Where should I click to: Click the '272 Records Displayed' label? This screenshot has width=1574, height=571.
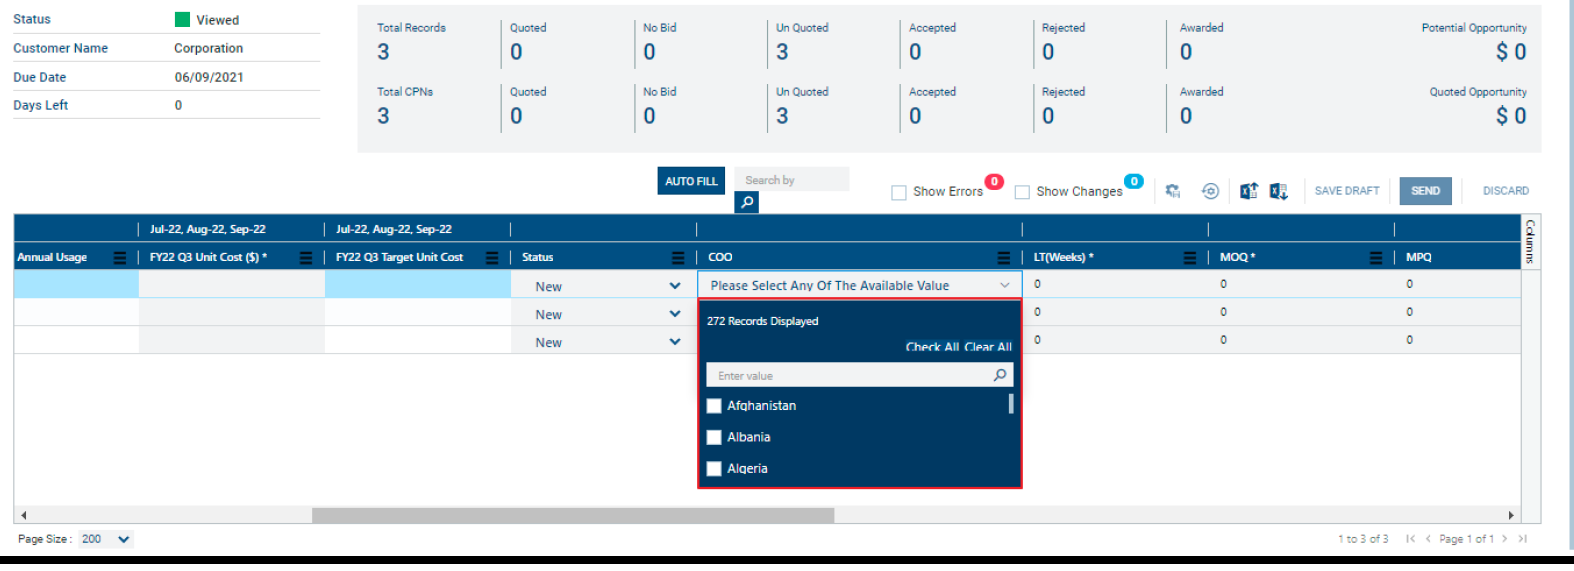[762, 321]
